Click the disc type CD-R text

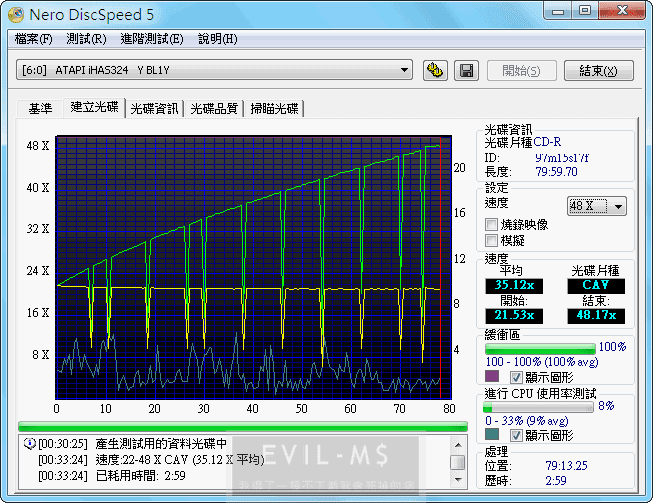point(547,142)
